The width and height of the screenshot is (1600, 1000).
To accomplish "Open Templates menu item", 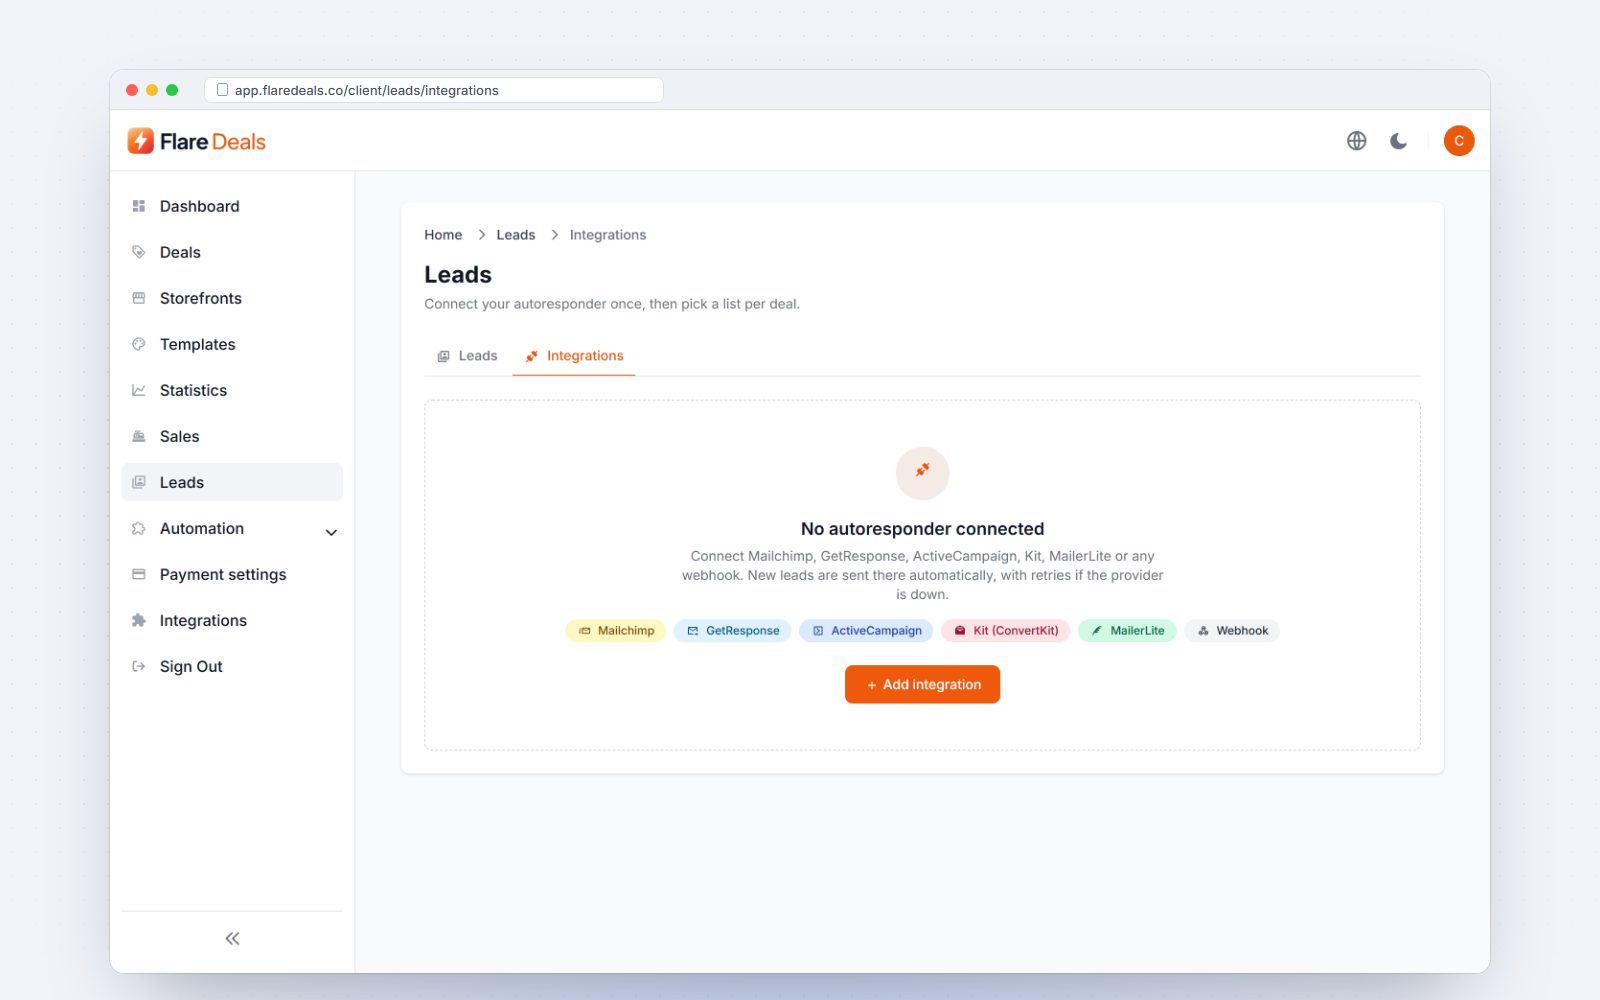I will pos(232,344).
